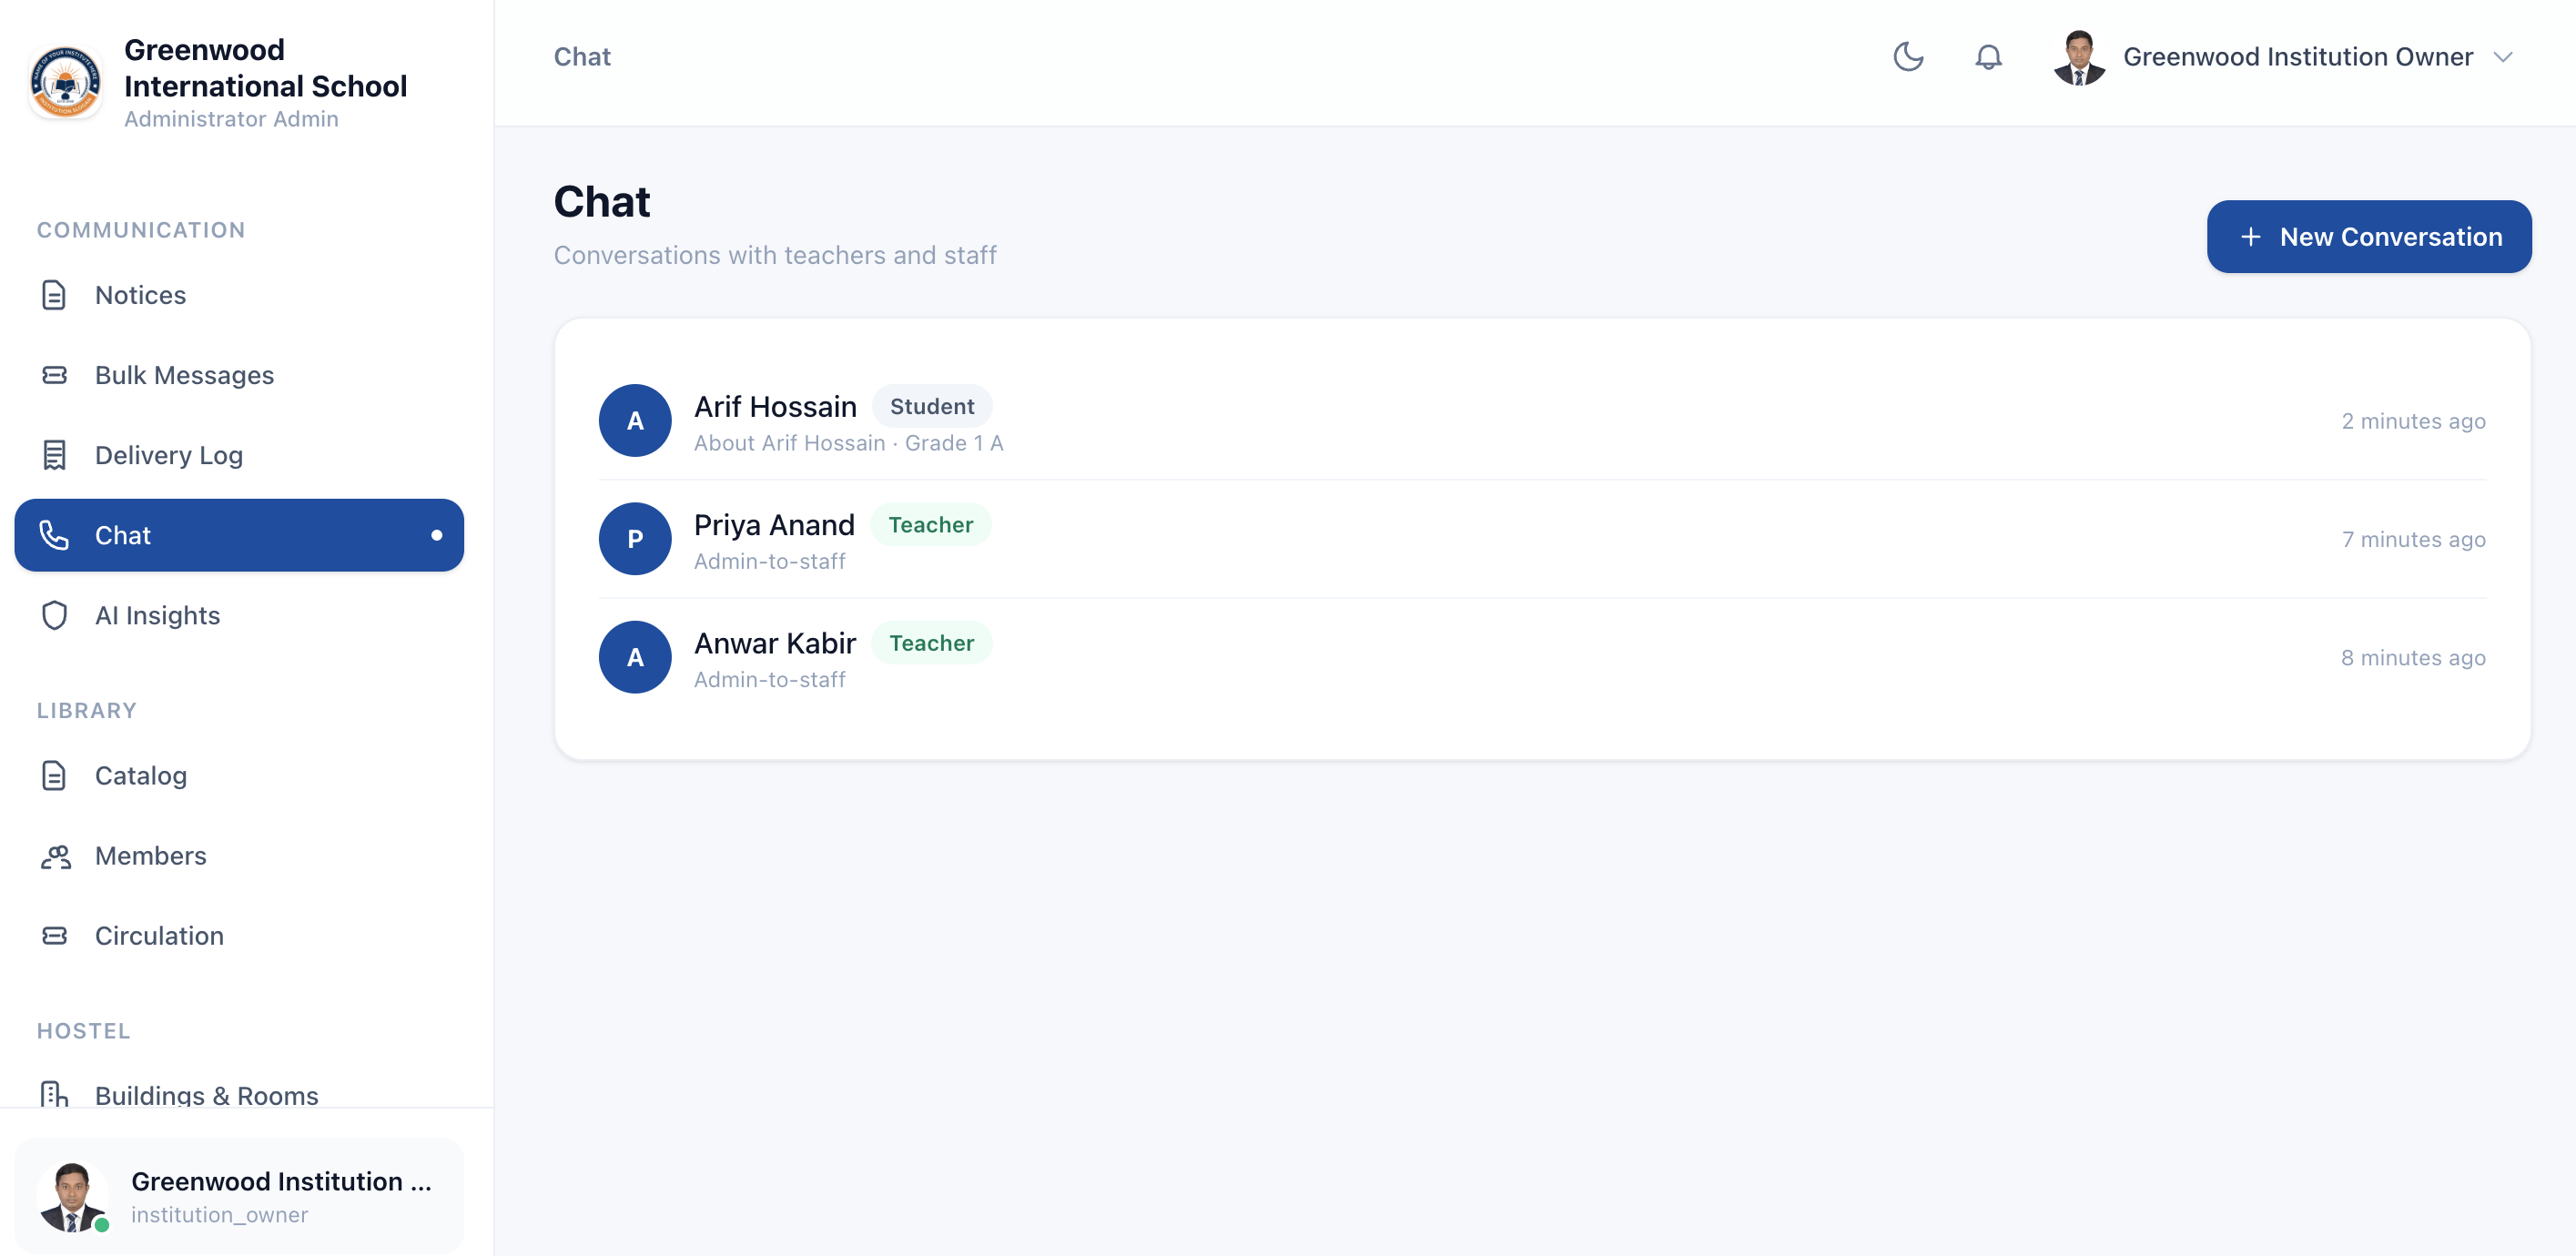Click the Chat breadcrumb in top bar
This screenshot has width=2576, height=1256.
pos(582,57)
